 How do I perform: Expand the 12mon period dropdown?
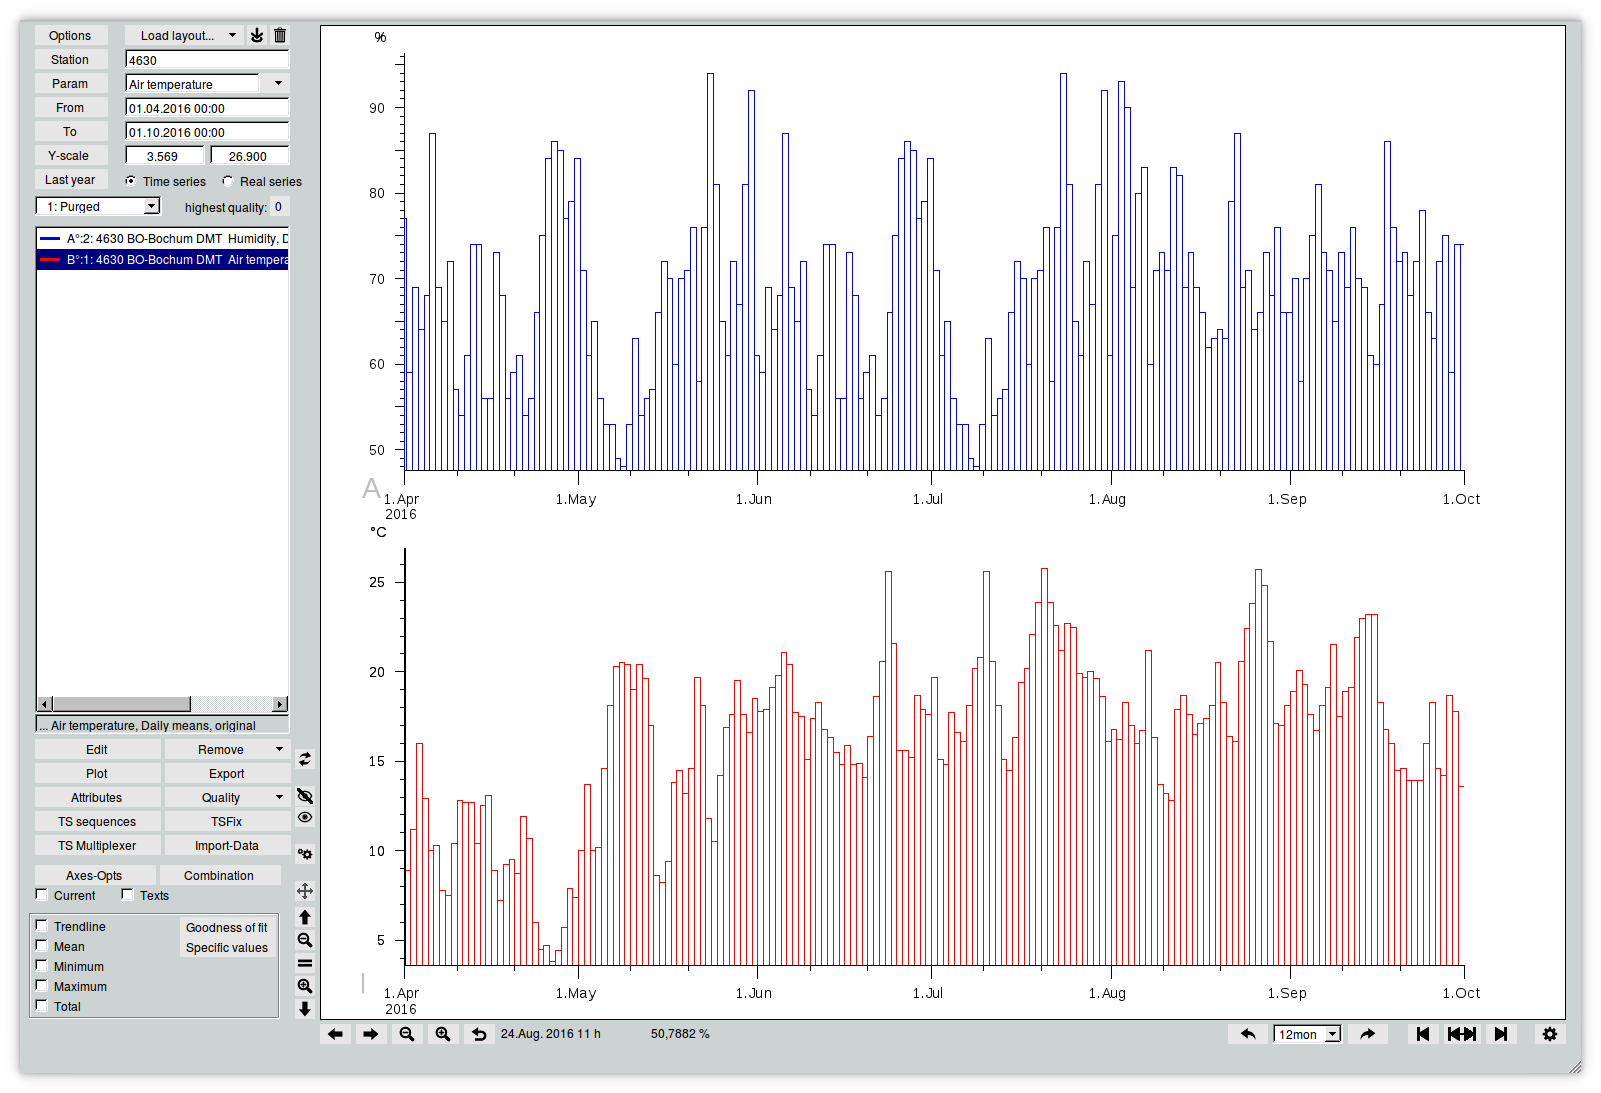pos(1306,1034)
